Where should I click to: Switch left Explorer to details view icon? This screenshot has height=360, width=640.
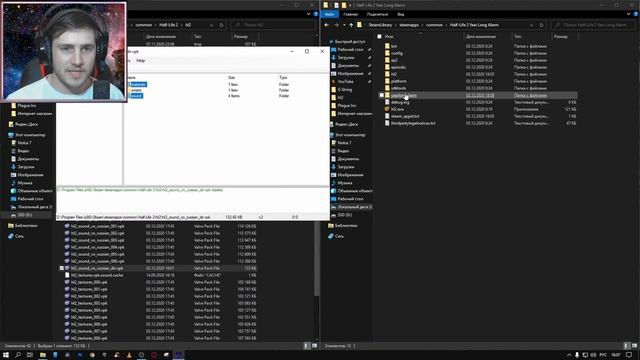(307, 346)
